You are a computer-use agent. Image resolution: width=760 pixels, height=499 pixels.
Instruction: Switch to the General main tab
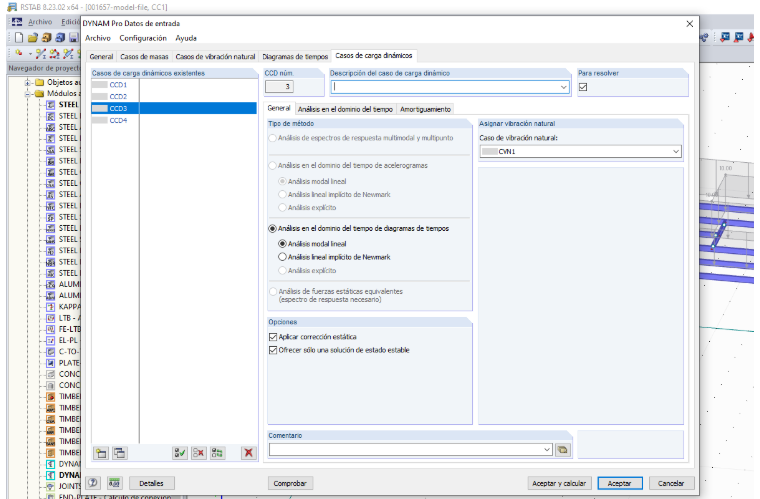click(x=101, y=57)
